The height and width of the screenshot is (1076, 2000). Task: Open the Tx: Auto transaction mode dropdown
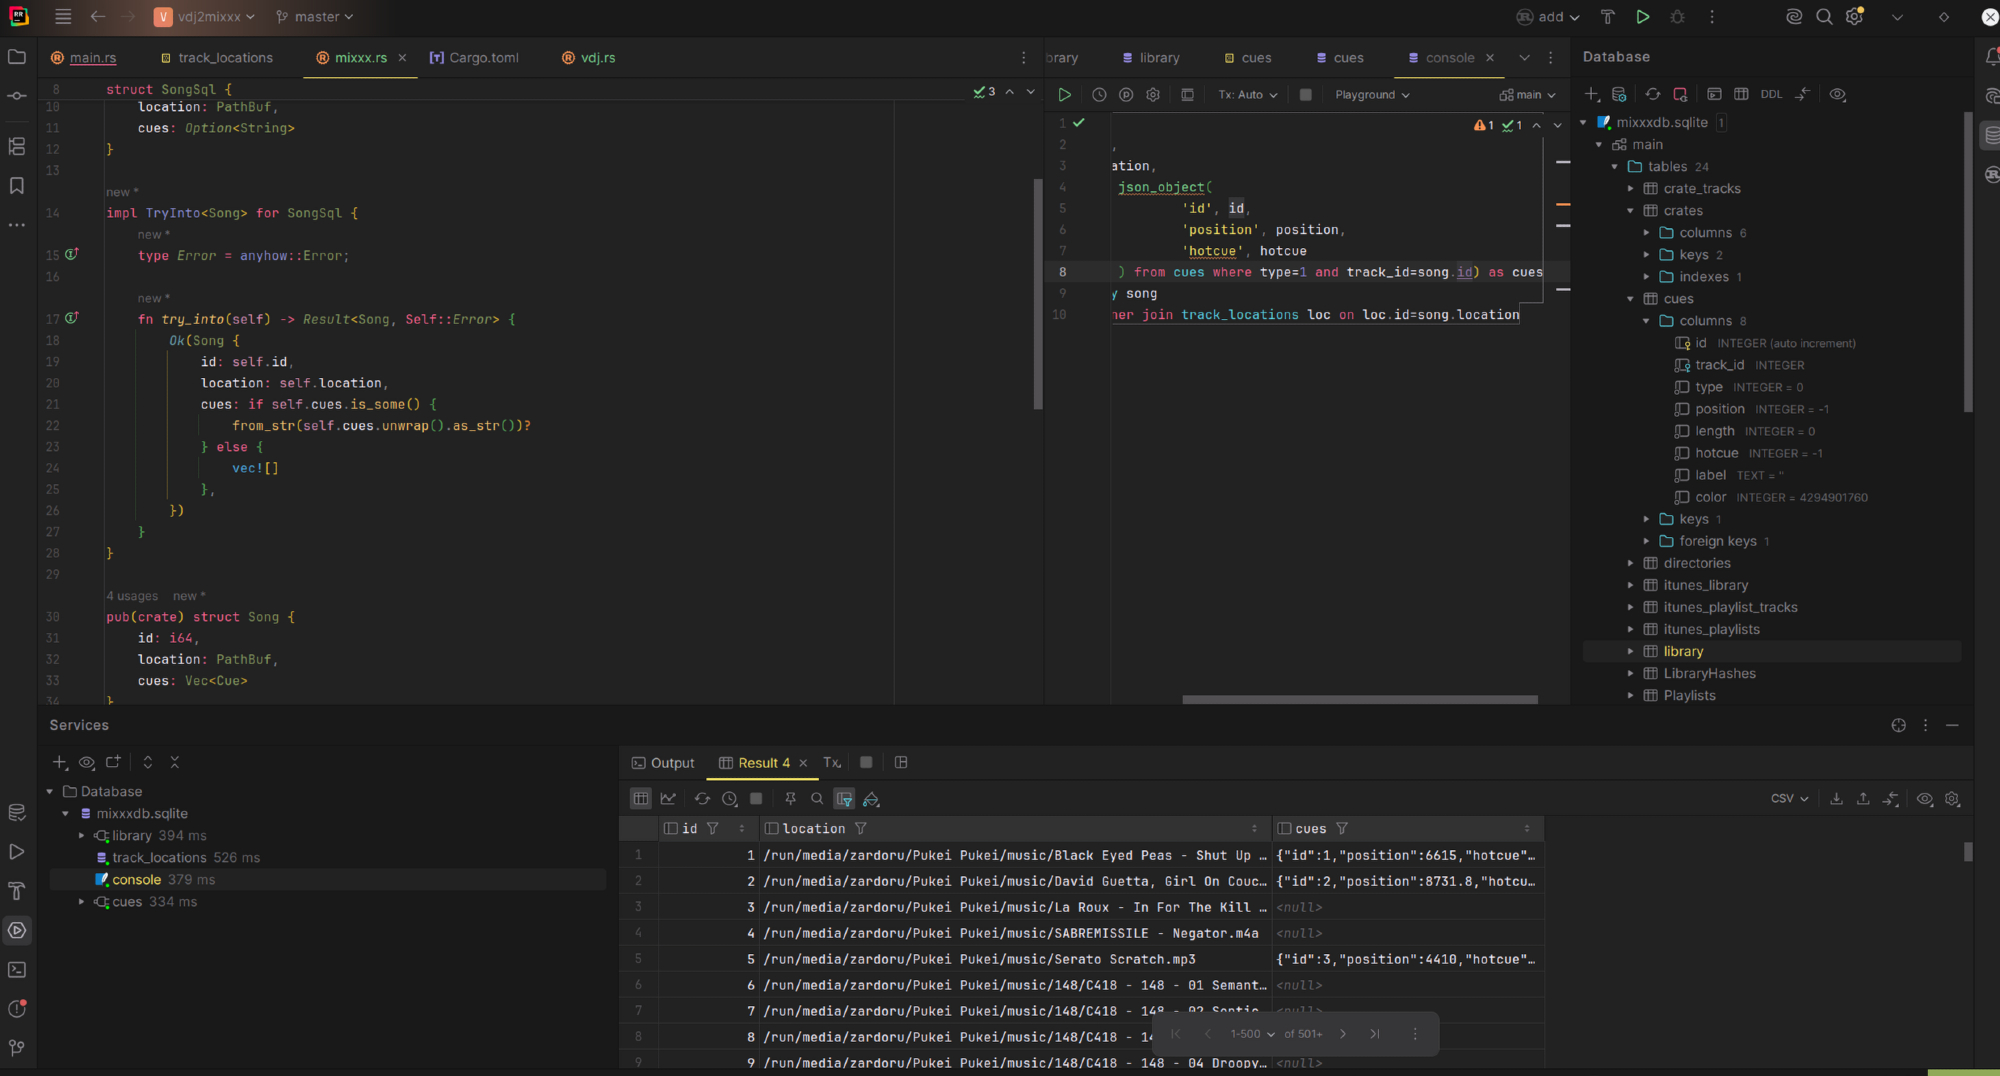click(x=1247, y=95)
